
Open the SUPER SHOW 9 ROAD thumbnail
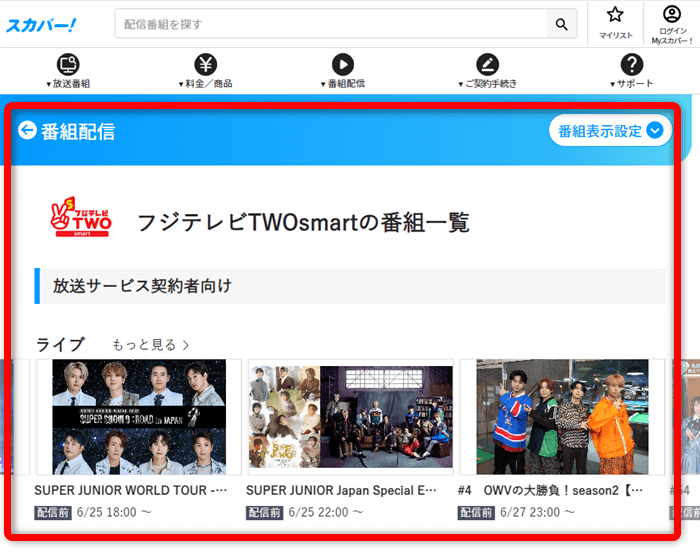139,417
